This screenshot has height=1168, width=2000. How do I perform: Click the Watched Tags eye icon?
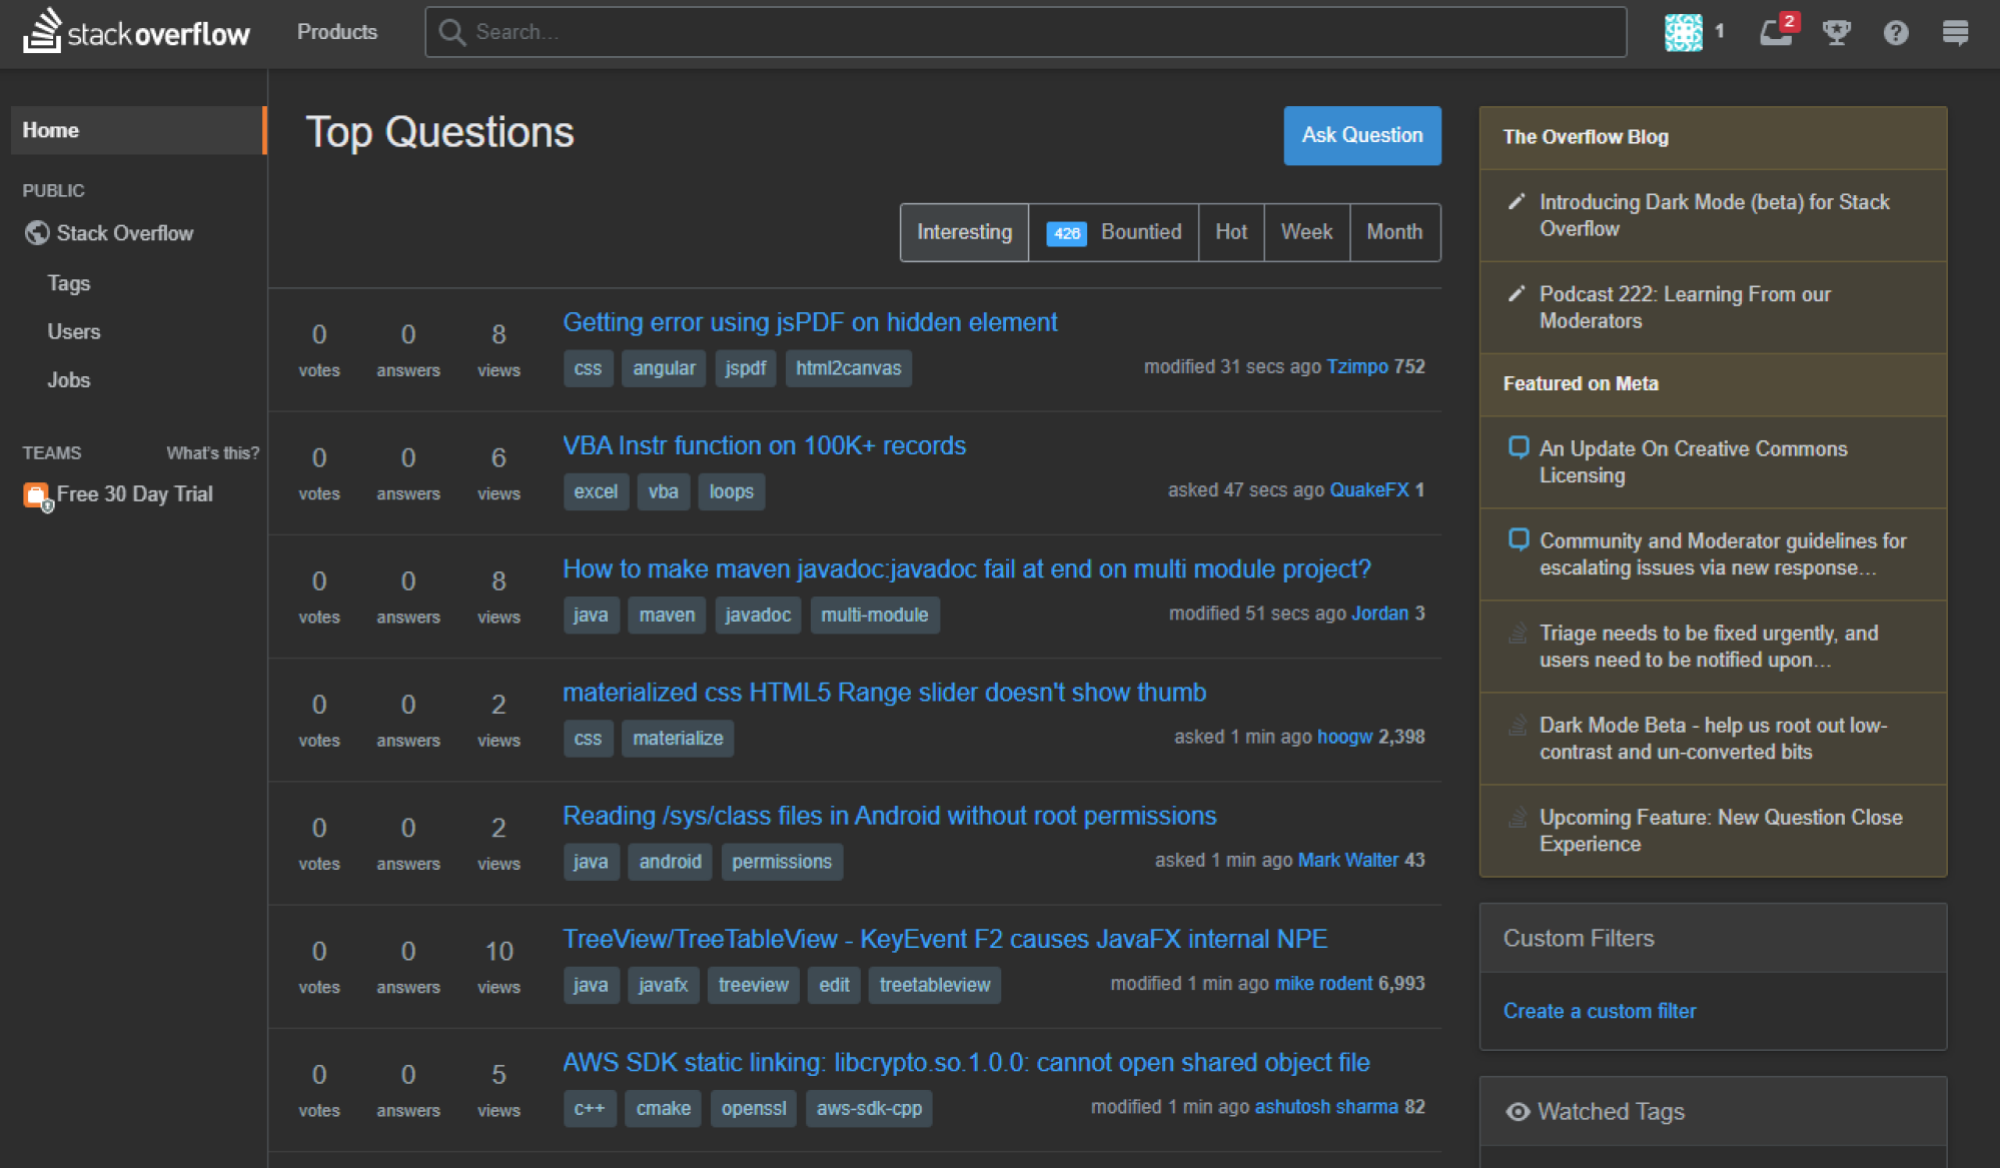pos(1517,1111)
